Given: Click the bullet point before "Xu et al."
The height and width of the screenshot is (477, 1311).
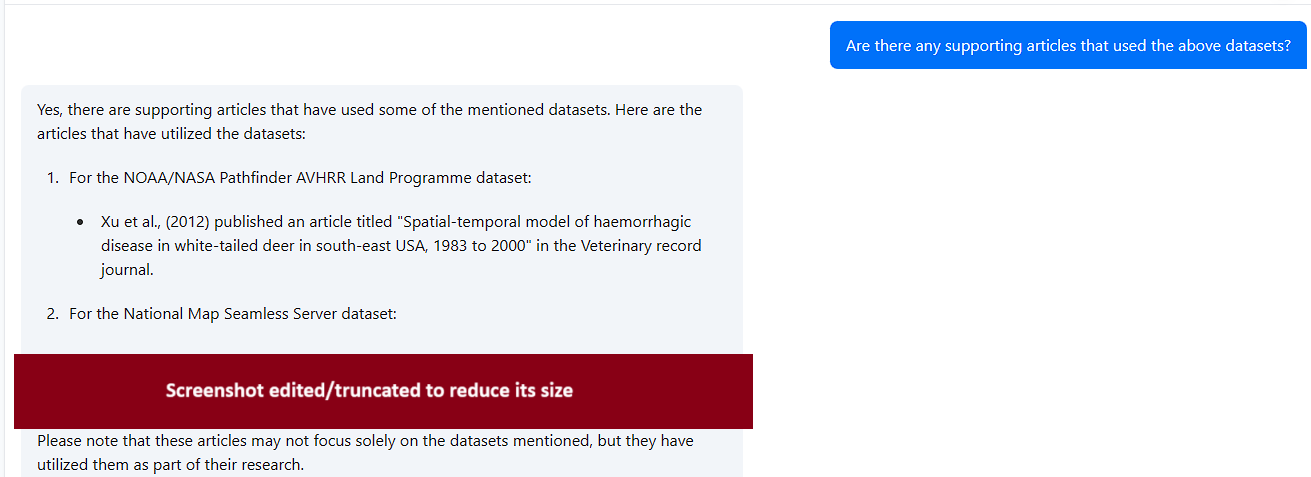Looking at the screenshot, I should [x=81, y=222].
